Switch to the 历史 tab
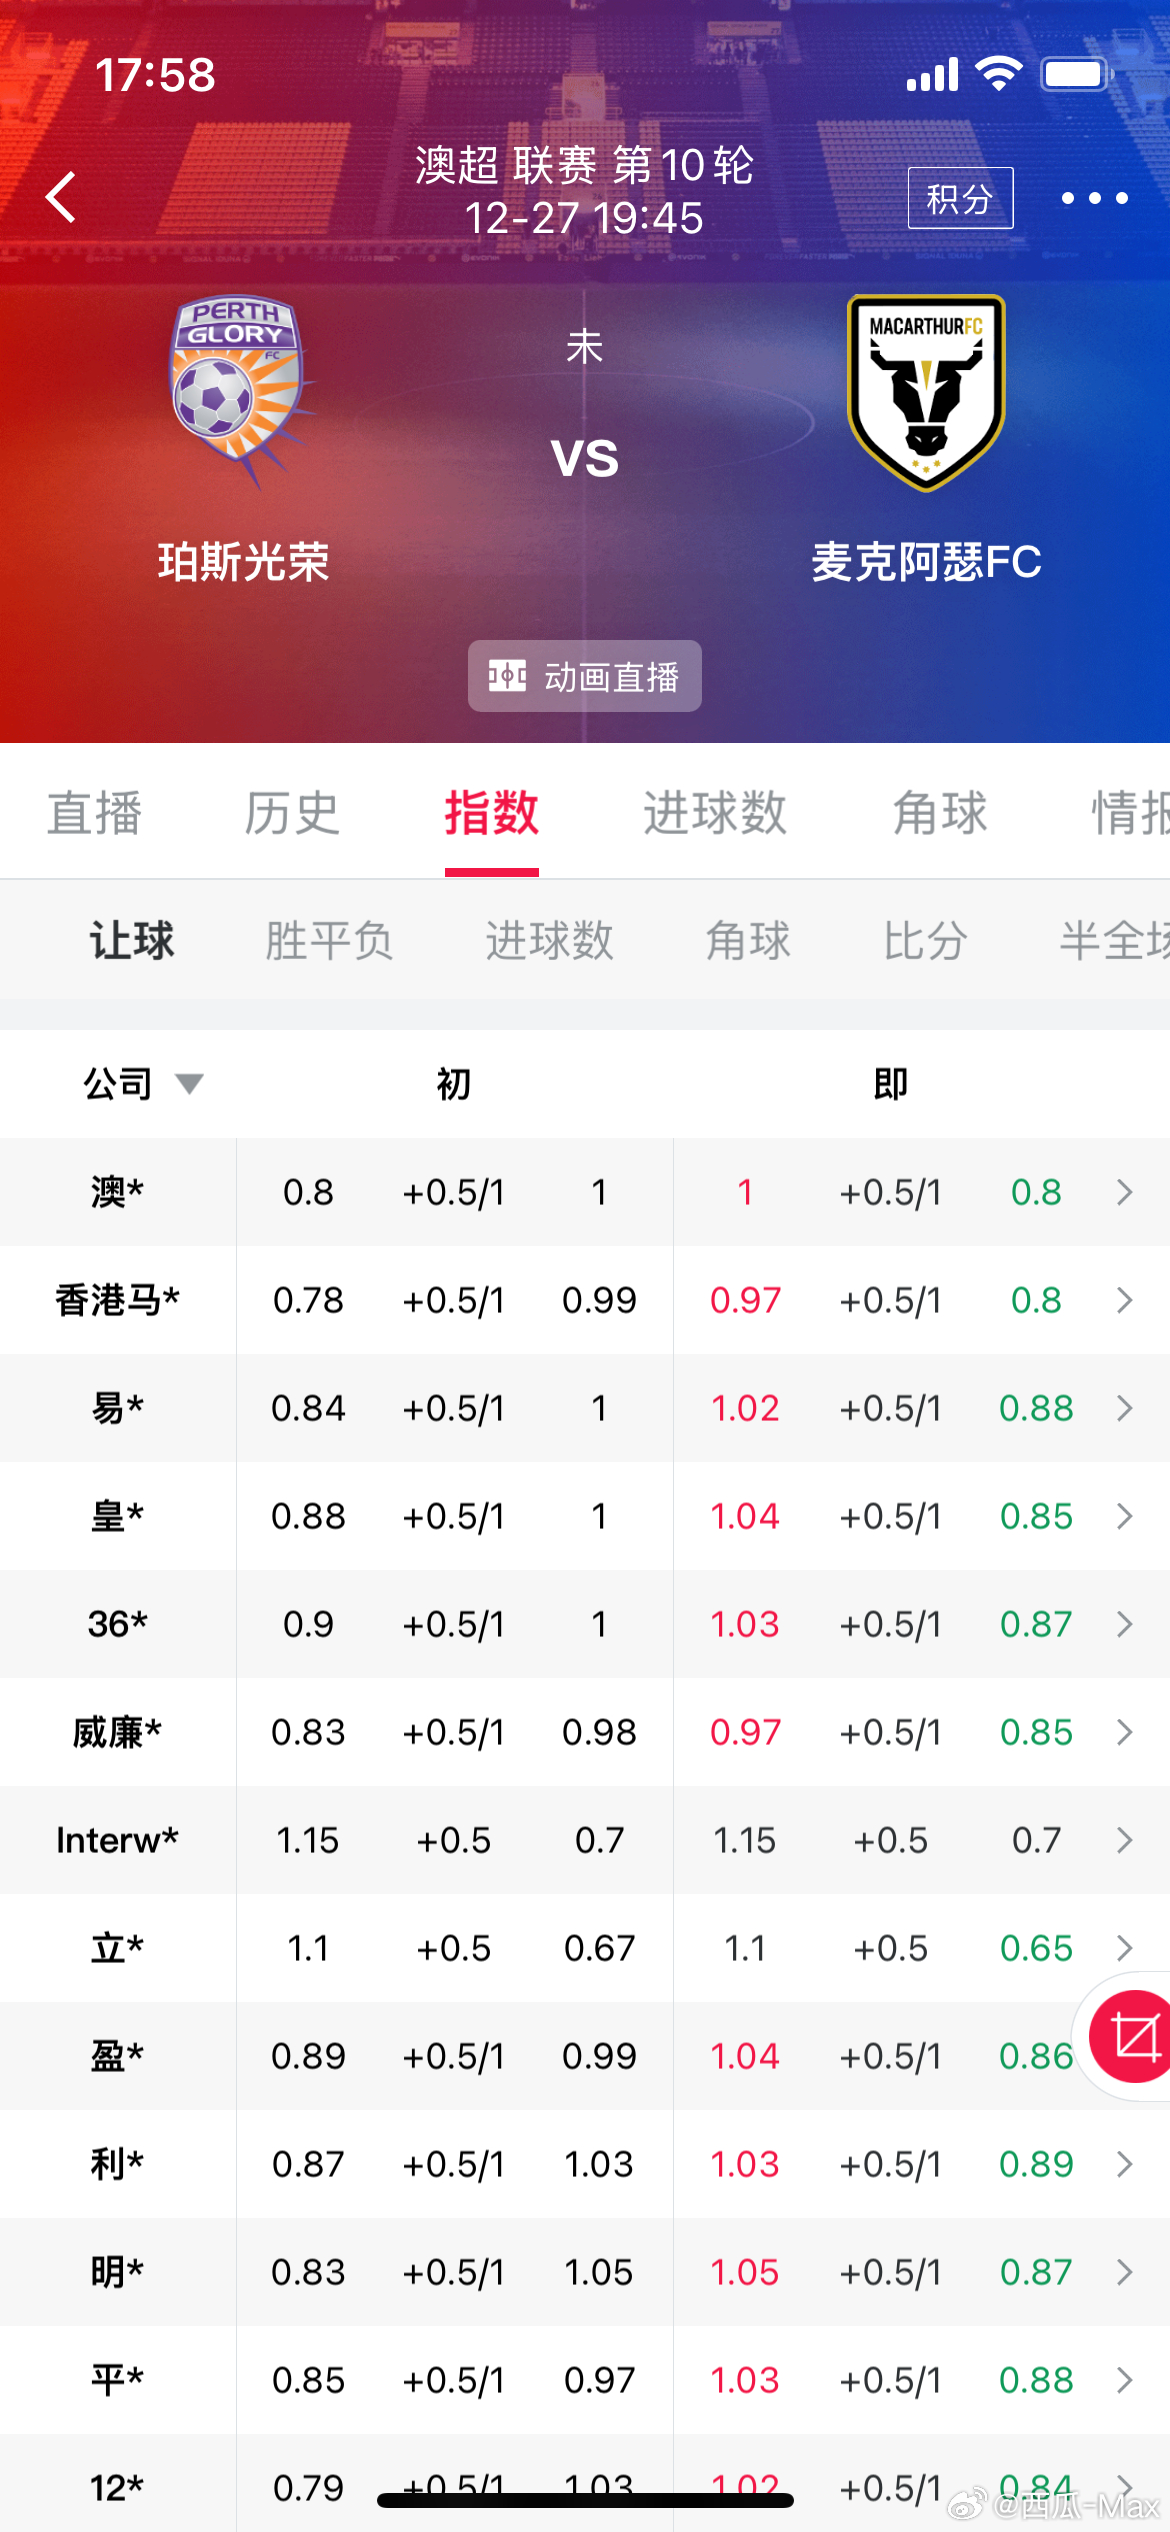1170x2532 pixels. pyautogui.click(x=292, y=812)
